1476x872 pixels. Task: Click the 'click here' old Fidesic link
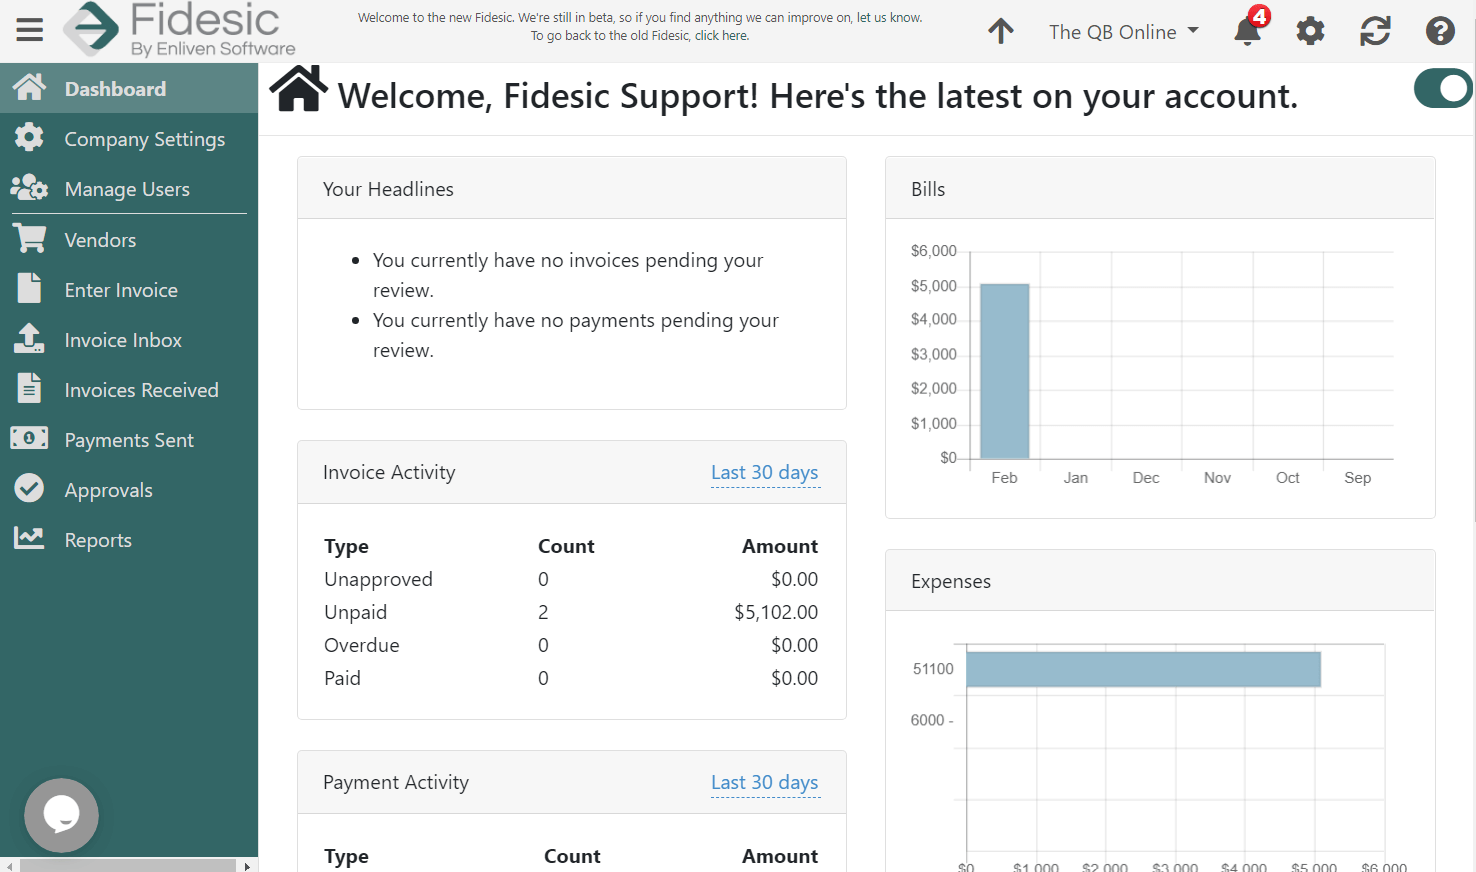tap(721, 36)
